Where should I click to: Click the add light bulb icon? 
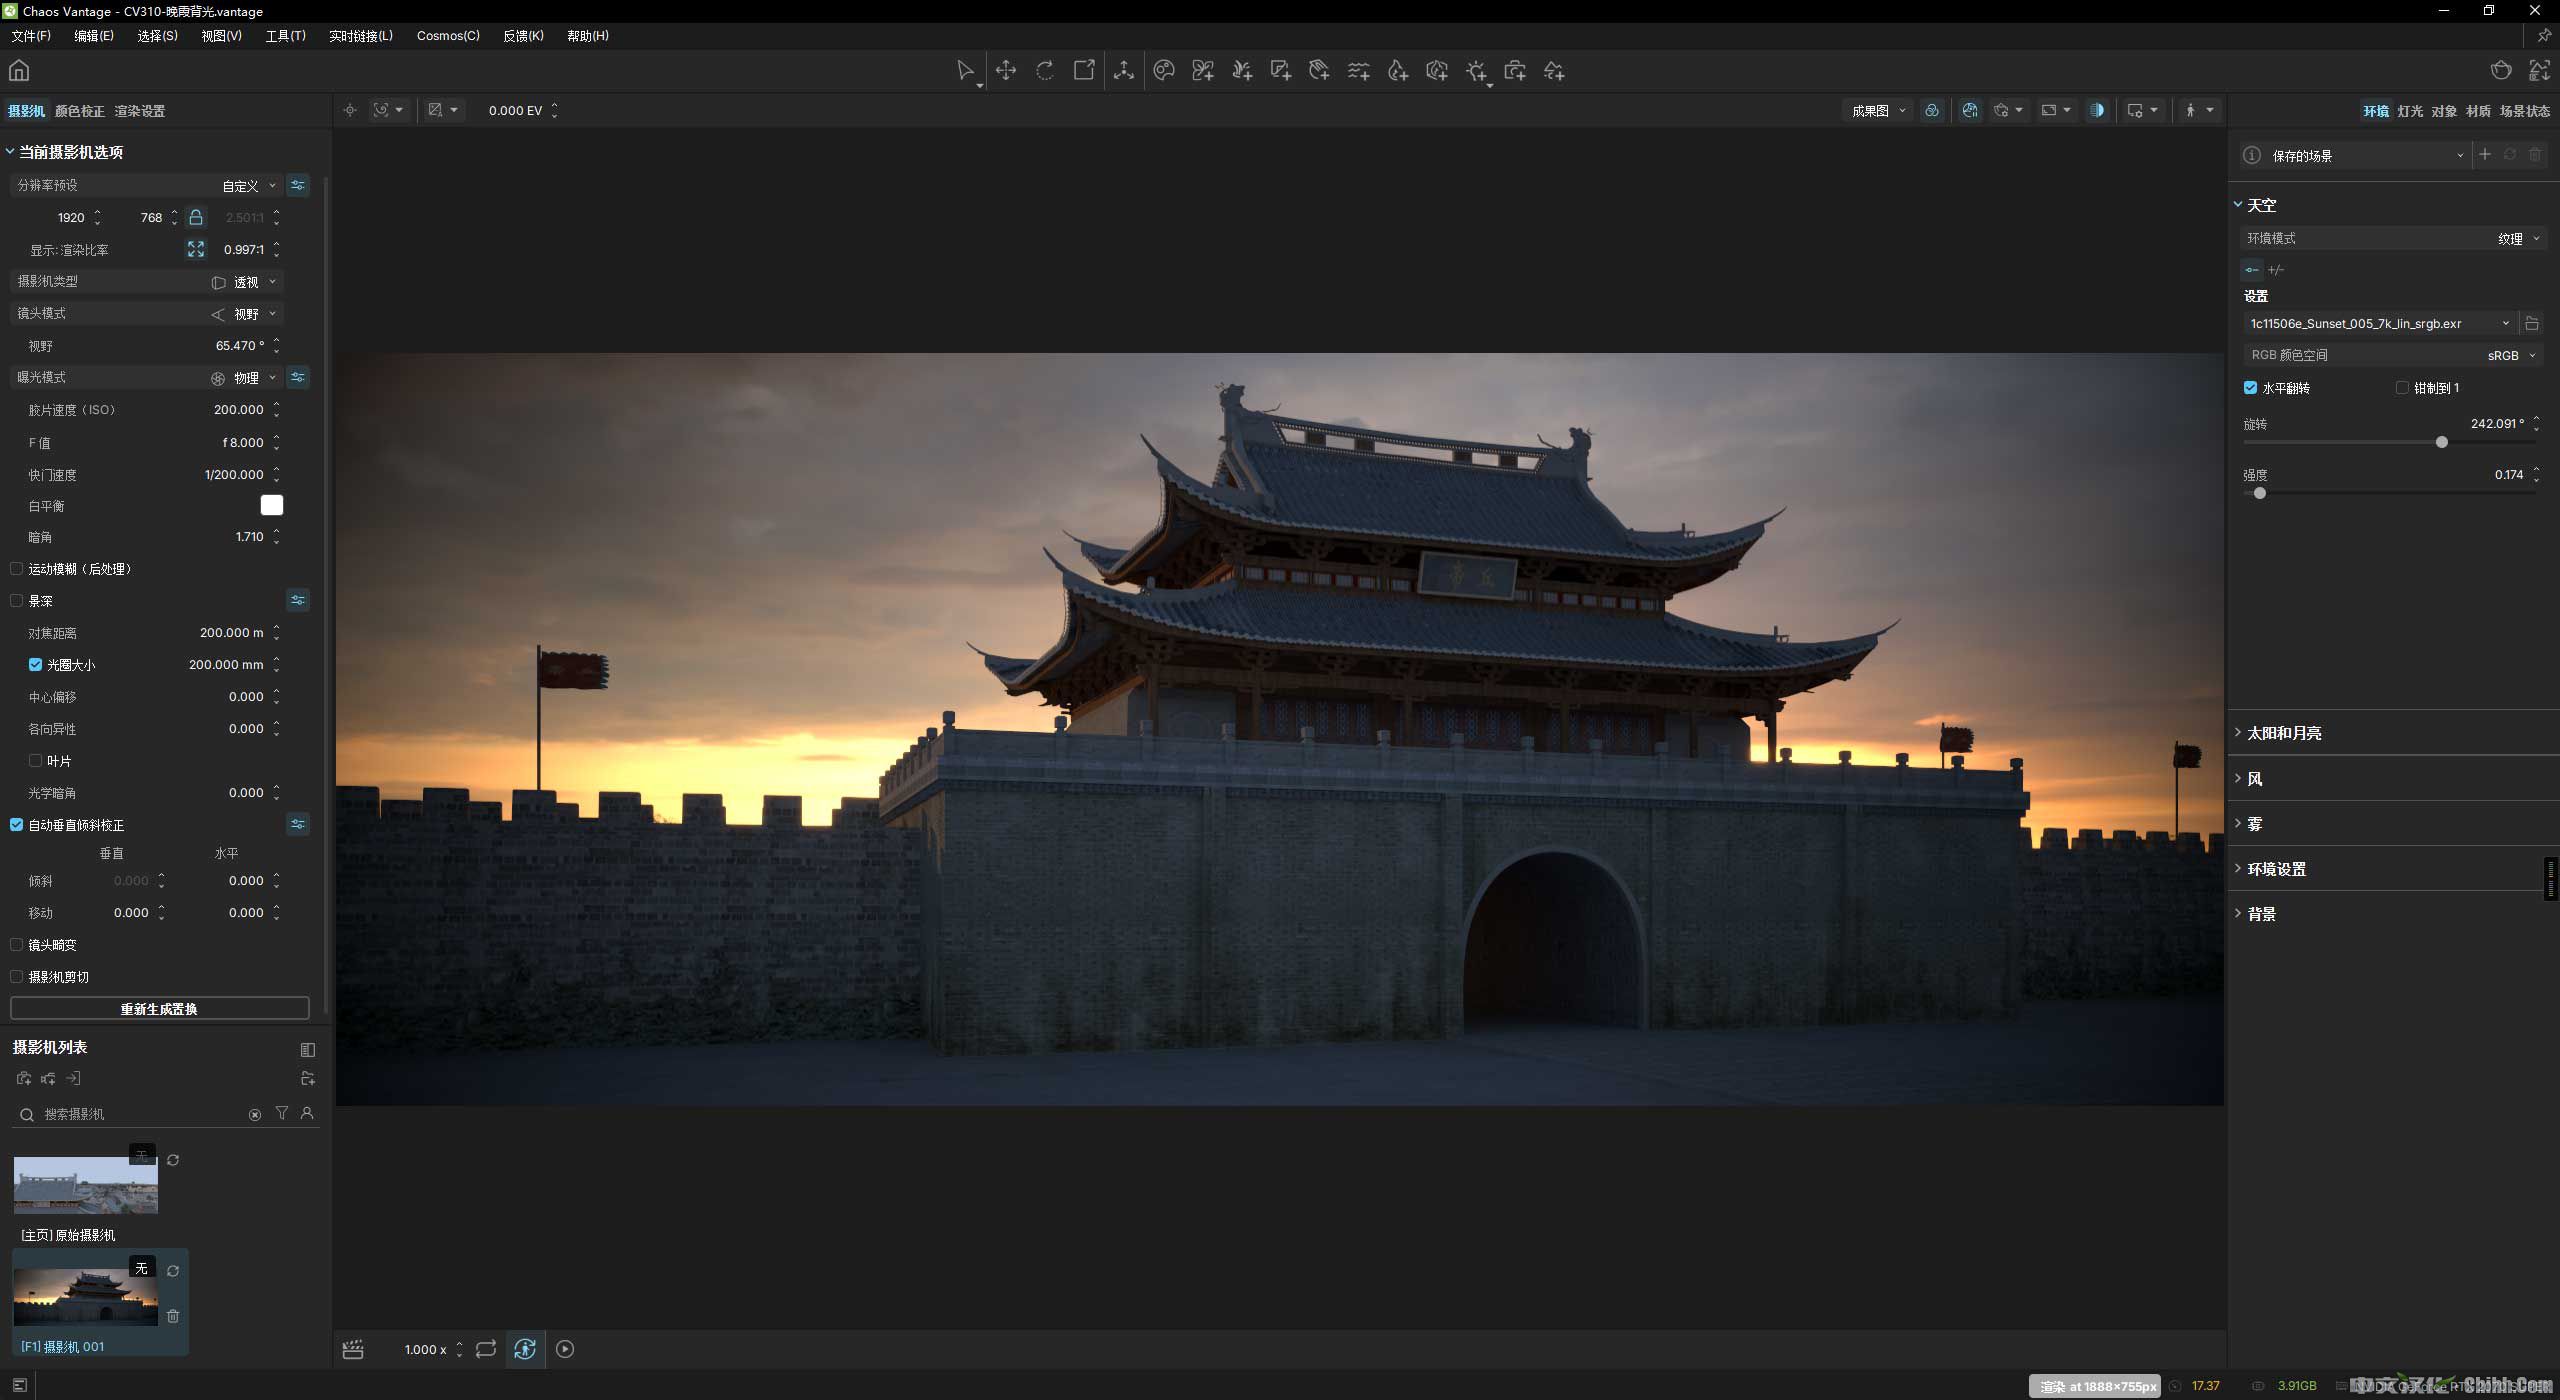pyautogui.click(x=1476, y=70)
